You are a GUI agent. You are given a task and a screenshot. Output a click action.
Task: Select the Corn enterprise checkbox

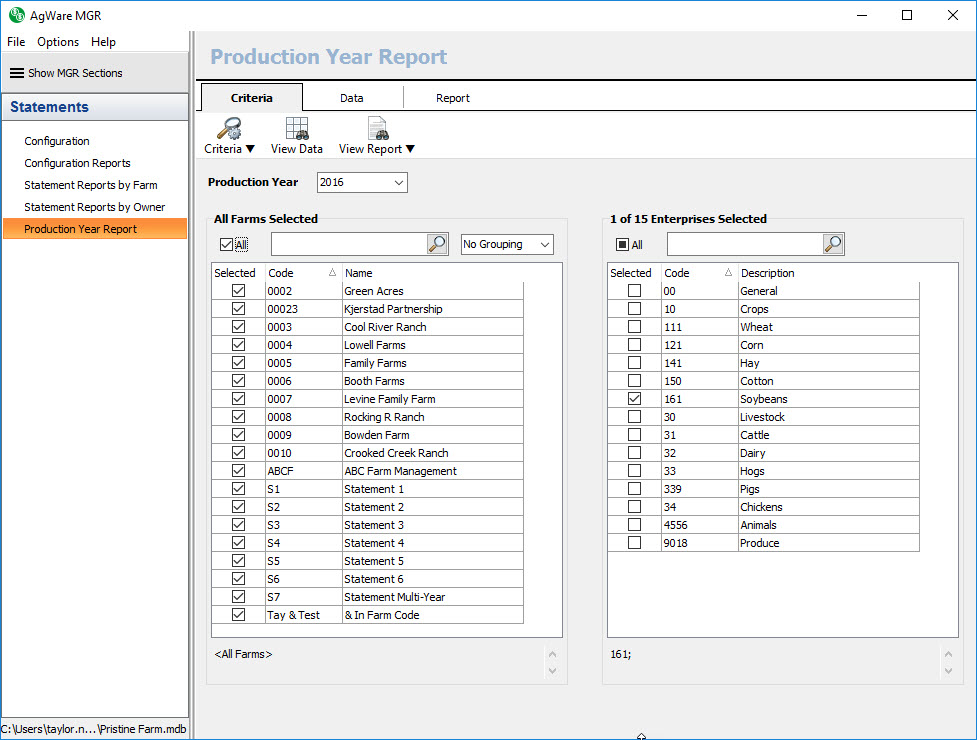[x=634, y=345]
